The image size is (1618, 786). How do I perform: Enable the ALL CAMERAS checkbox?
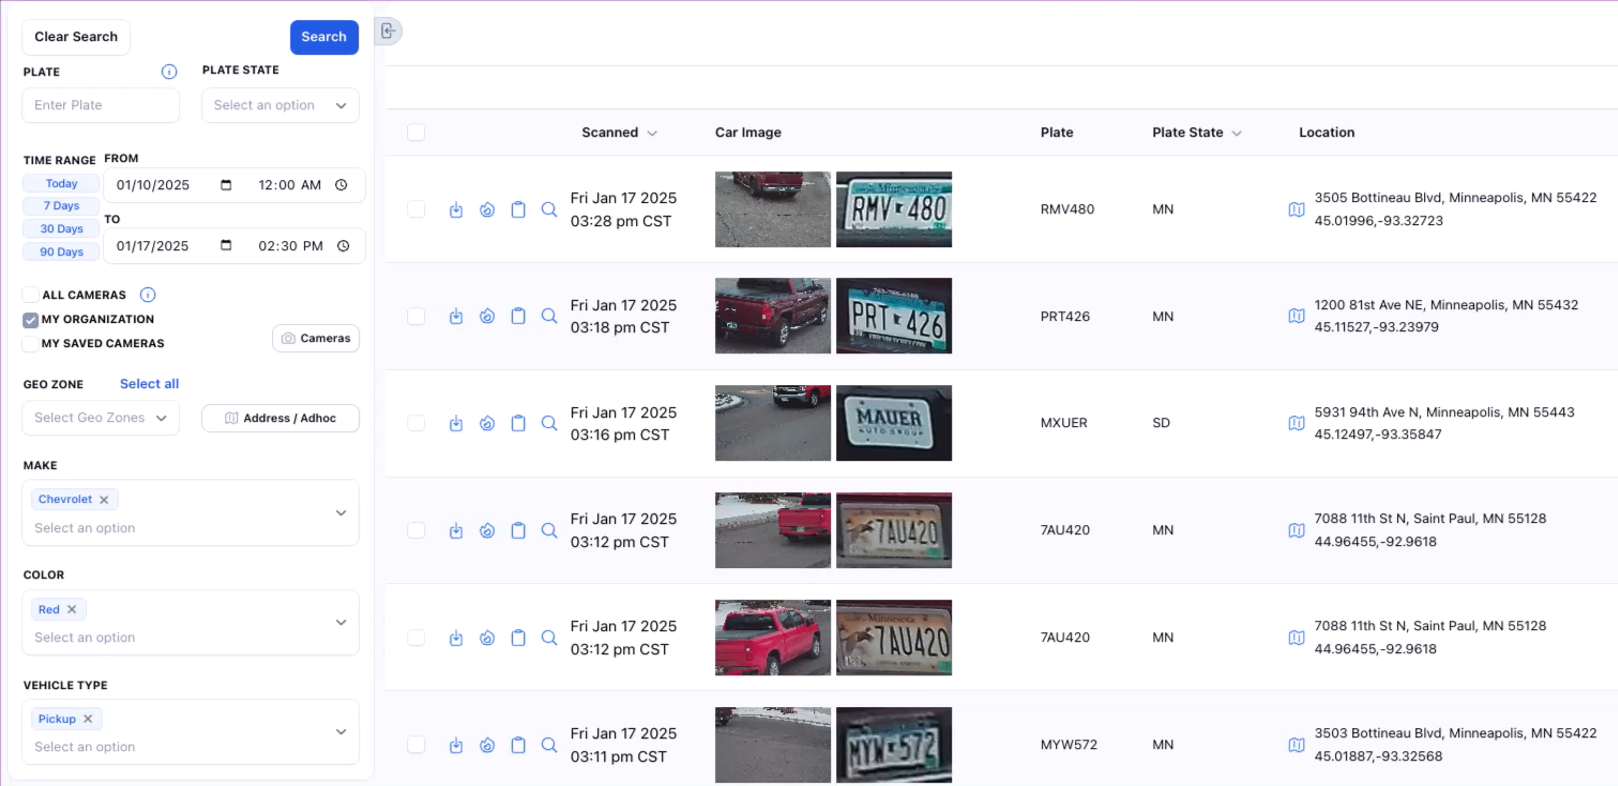(31, 295)
